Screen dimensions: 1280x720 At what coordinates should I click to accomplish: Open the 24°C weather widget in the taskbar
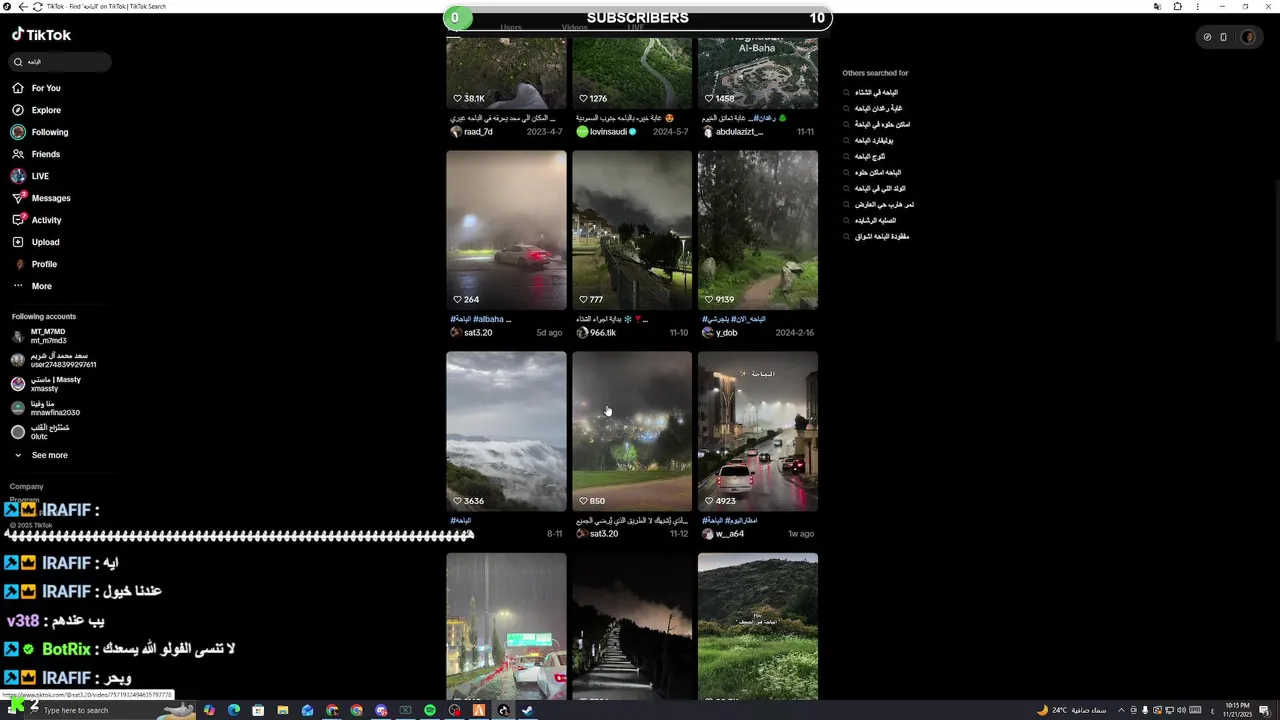1071,710
